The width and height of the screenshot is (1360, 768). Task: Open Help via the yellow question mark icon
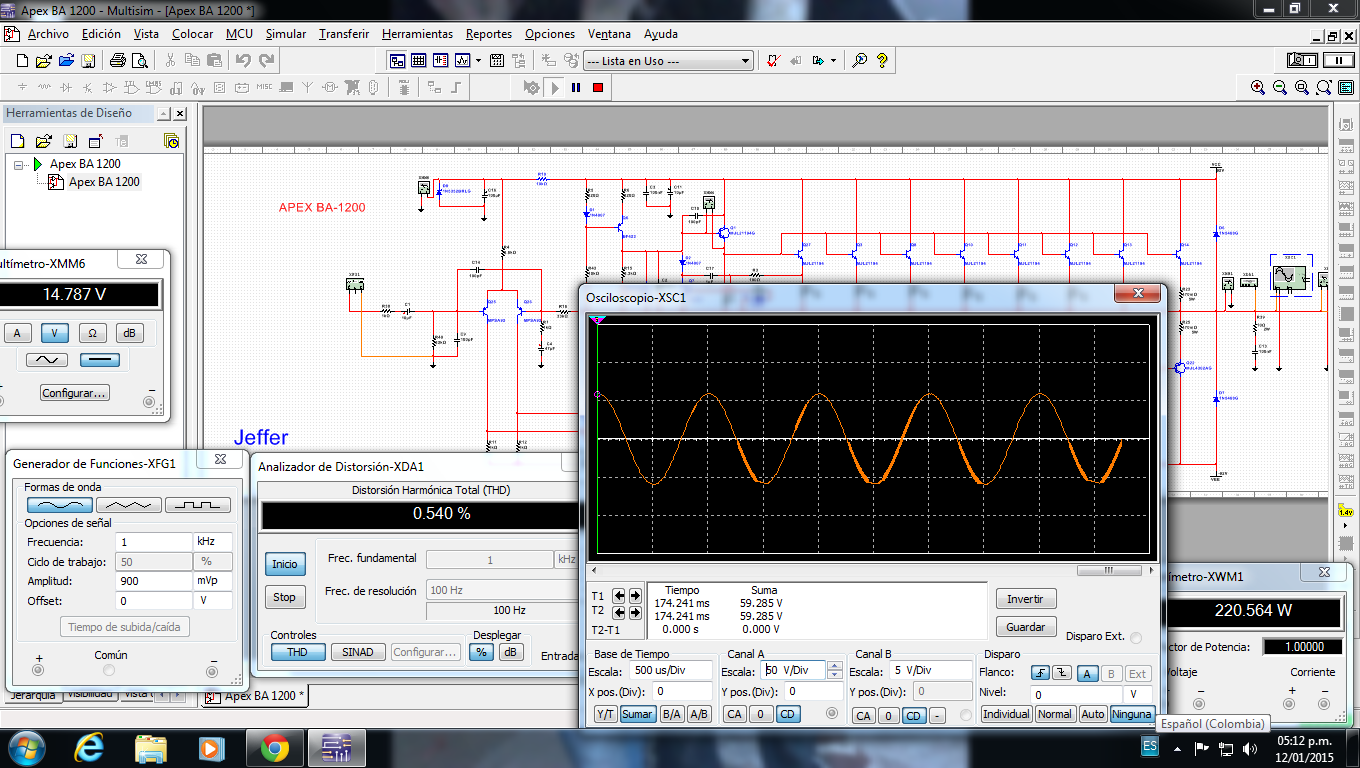[x=882, y=60]
